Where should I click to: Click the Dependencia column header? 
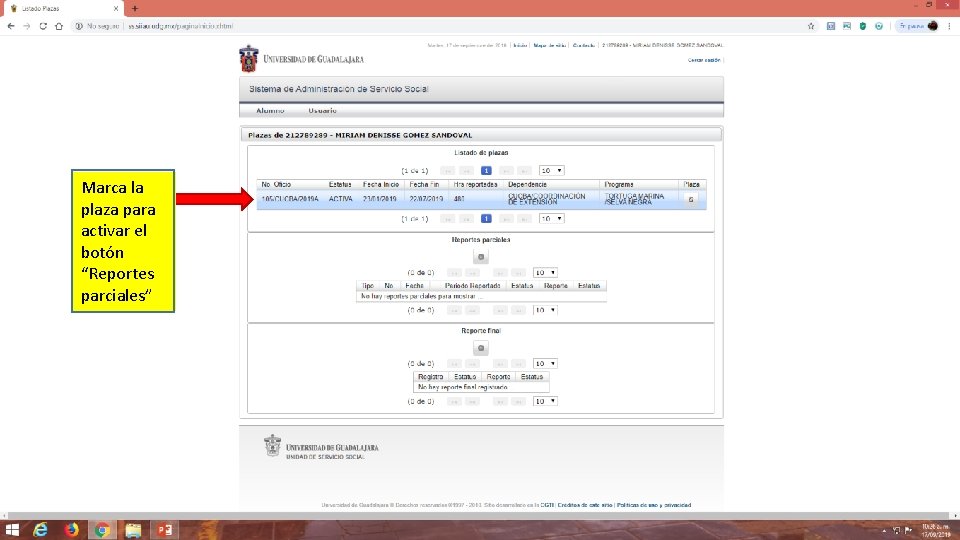(551, 184)
